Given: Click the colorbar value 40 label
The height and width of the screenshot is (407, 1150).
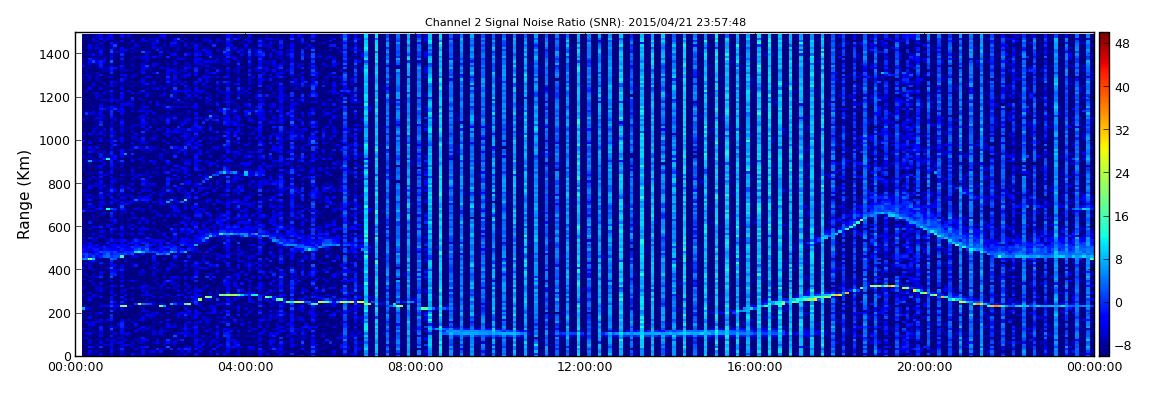Looking at the screenshot, I should click(1121, 88).
